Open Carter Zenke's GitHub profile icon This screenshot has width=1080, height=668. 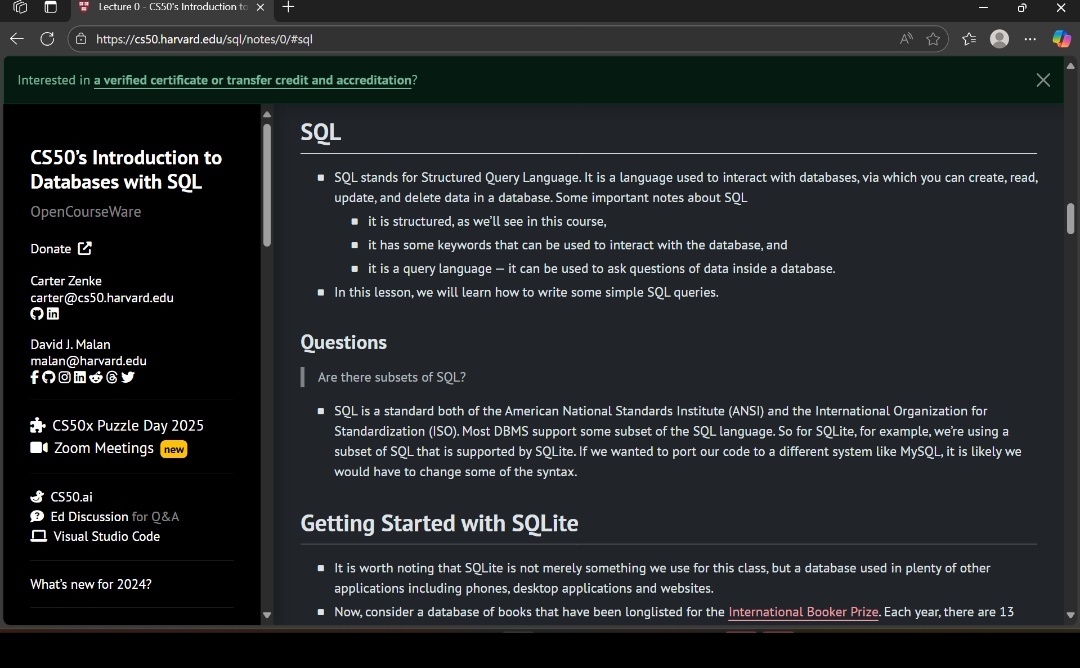pos(37,314)
